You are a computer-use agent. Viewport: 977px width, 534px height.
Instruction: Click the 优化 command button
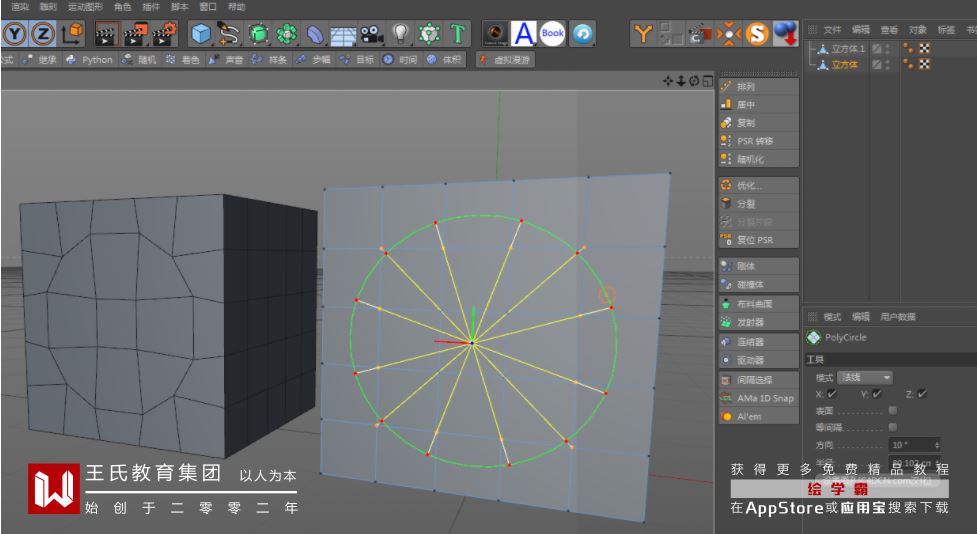tap(758, 185)
